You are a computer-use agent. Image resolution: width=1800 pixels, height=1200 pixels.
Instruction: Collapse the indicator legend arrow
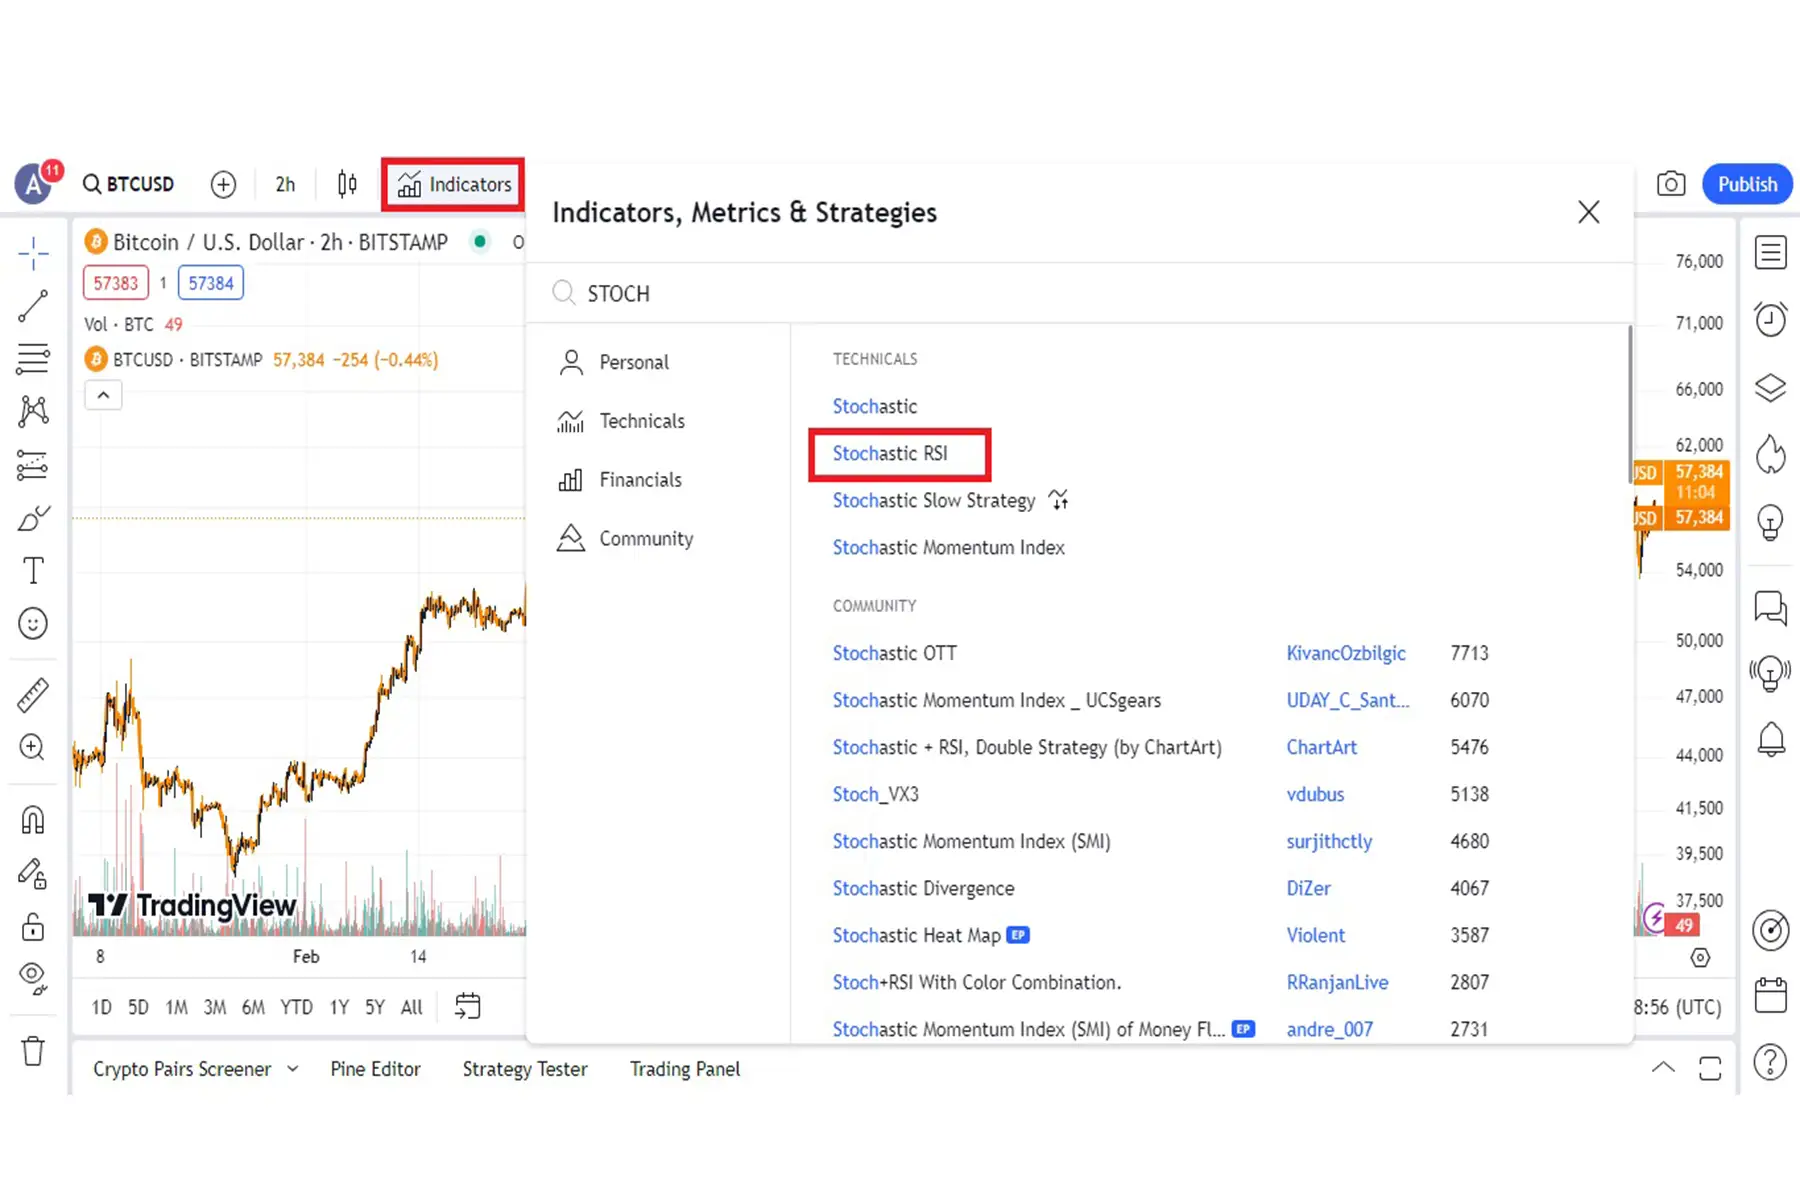[x=103, y=395]
